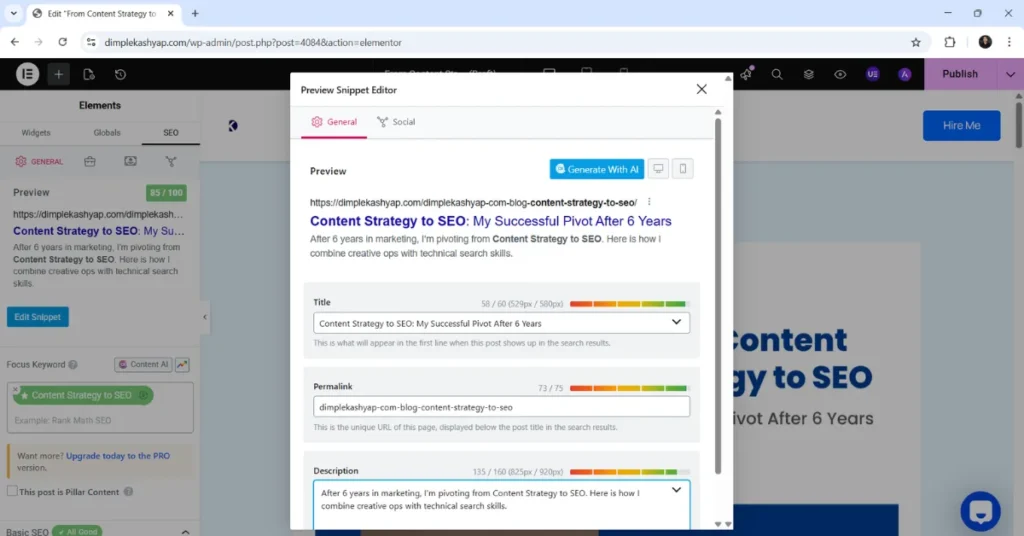The width and height of the screenshot is (1024, 536).
Task: Reload the page
Action: [x=63, y=42]
